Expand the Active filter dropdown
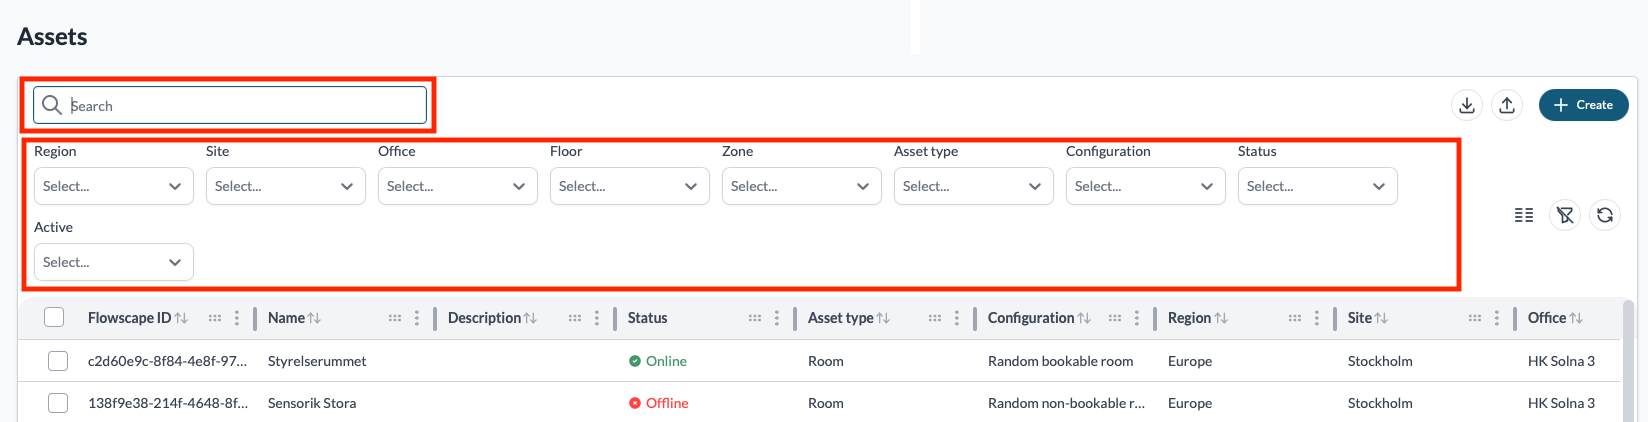Viewport: 1648px width, 422px height. pos(114,262)
